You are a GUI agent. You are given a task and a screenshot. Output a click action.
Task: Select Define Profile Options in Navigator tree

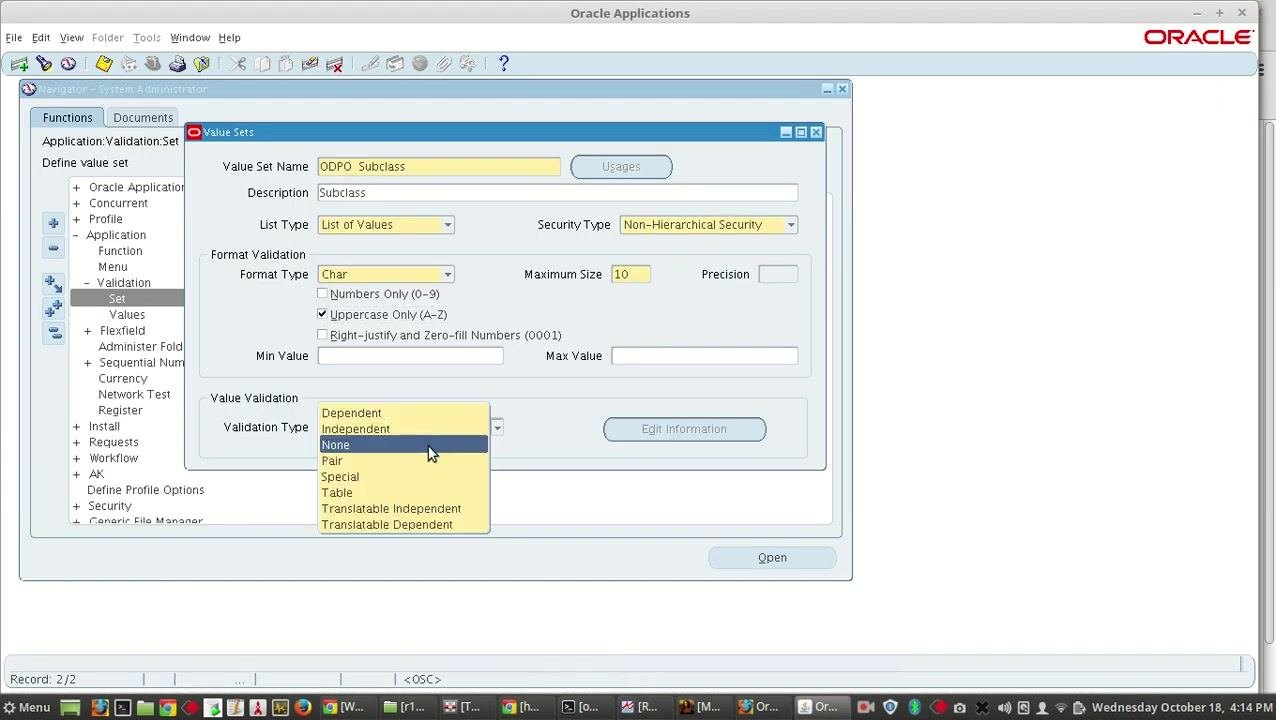[145, 490]
